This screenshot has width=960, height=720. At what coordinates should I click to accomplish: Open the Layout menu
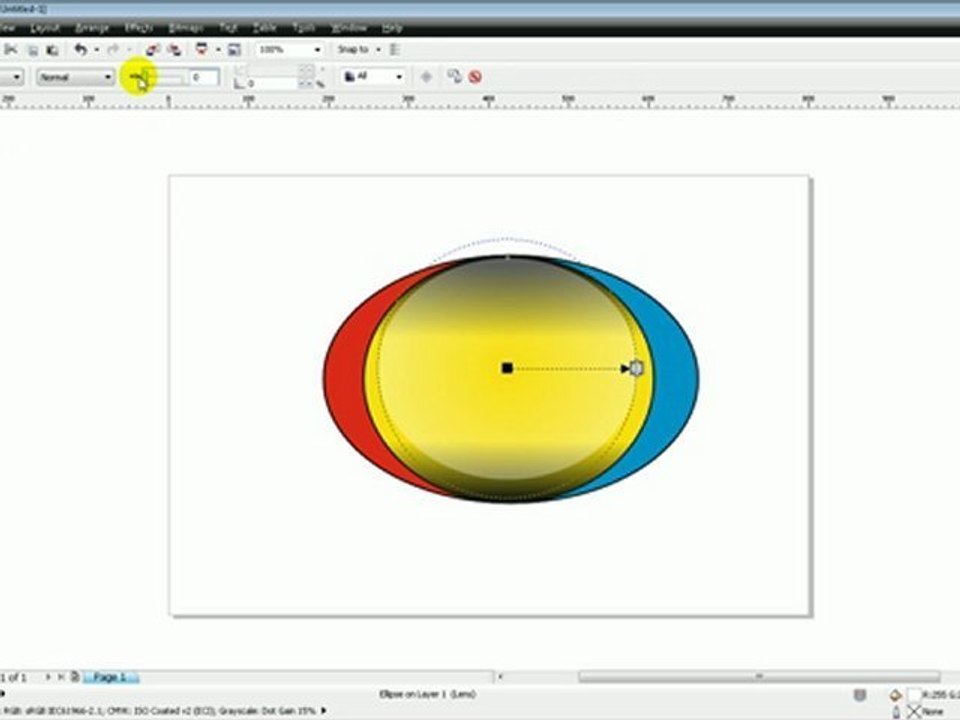[x=45, y=28]
